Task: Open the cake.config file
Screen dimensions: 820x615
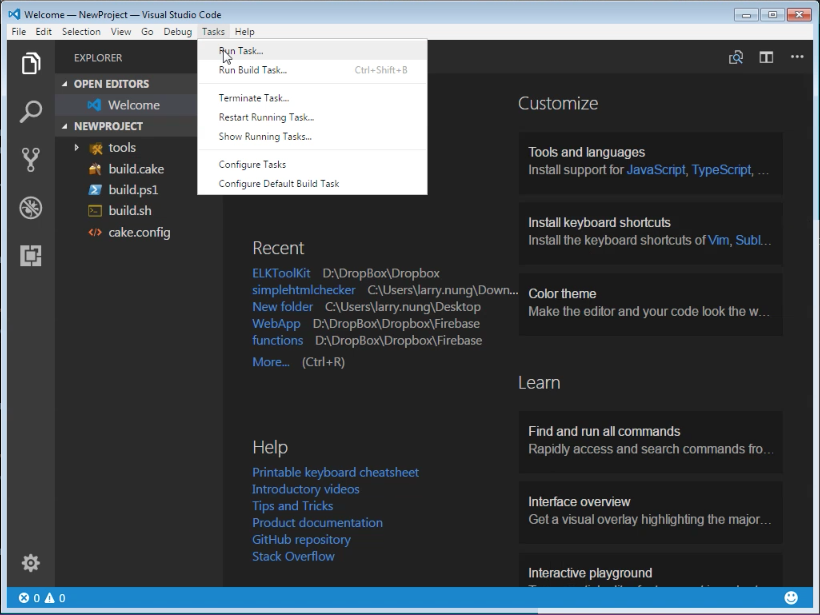Action: click(x=139, y=232)
